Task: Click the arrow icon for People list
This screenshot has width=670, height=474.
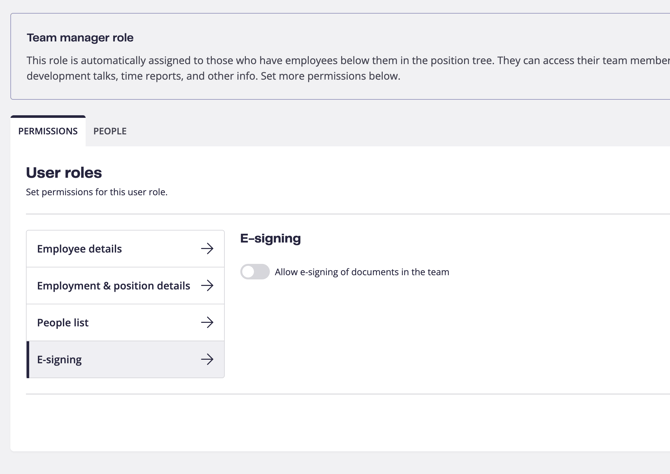Action: pyautogui.click(x=207, y=323)
